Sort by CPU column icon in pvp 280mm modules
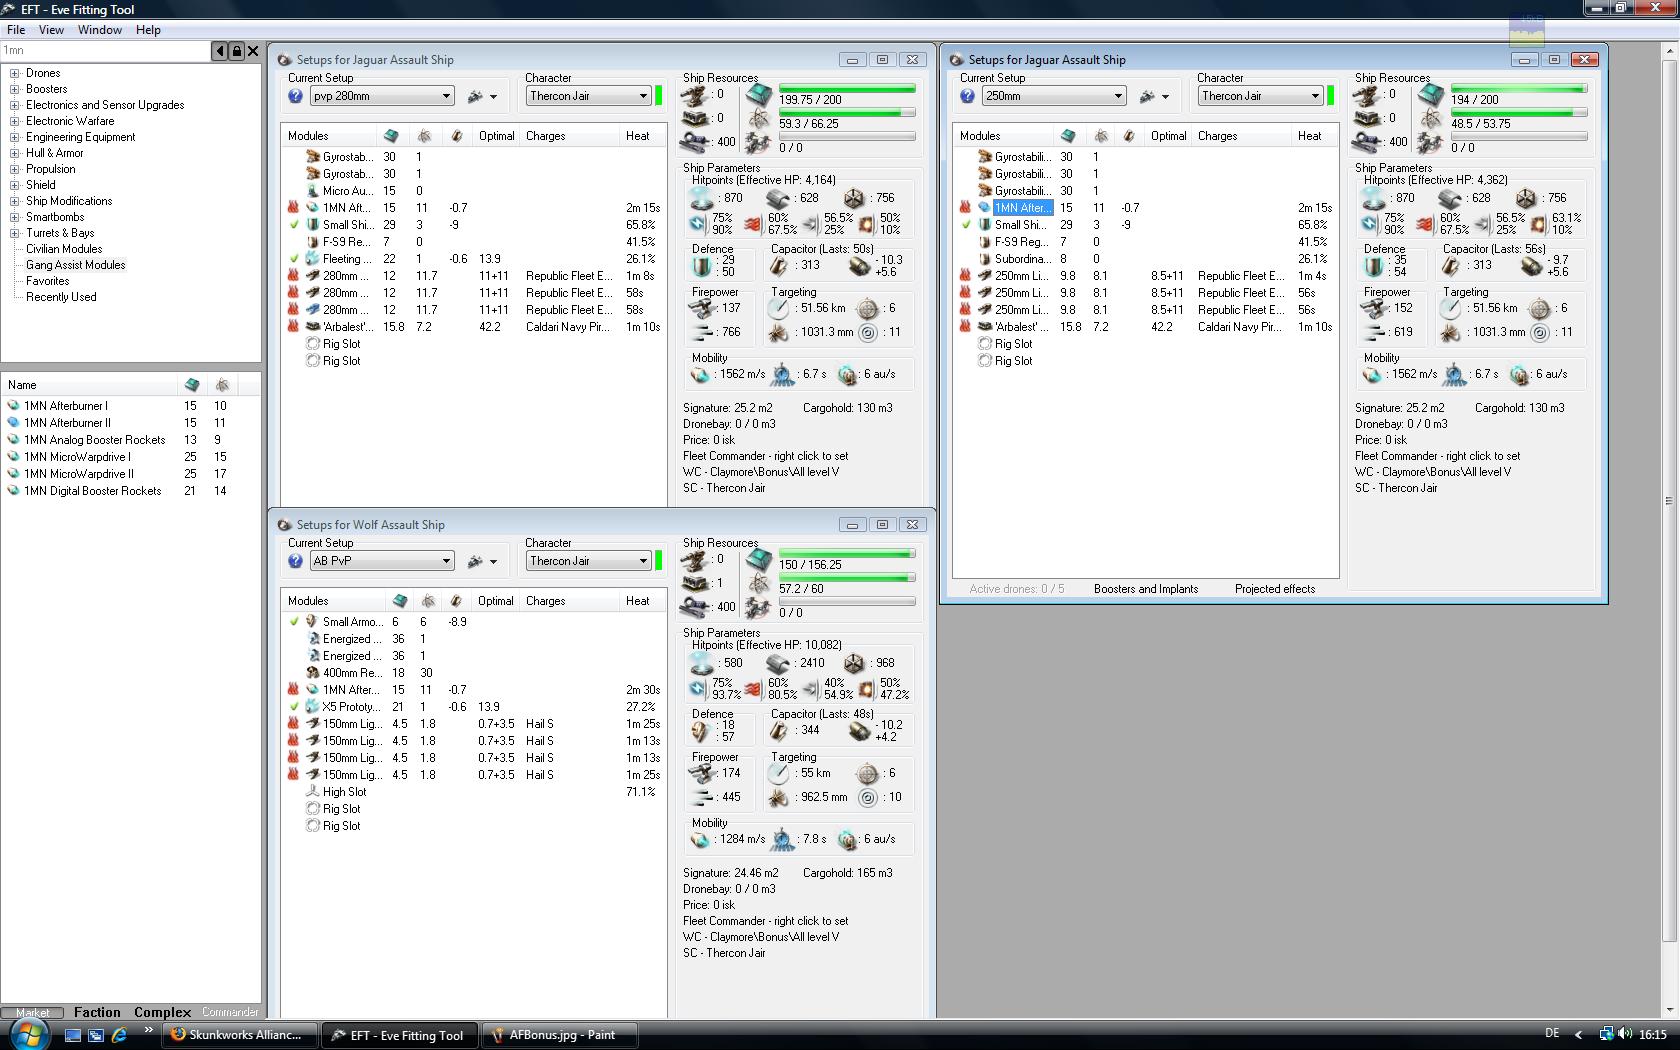The height and width of the screenshot is (1050, 1680). 390,136
